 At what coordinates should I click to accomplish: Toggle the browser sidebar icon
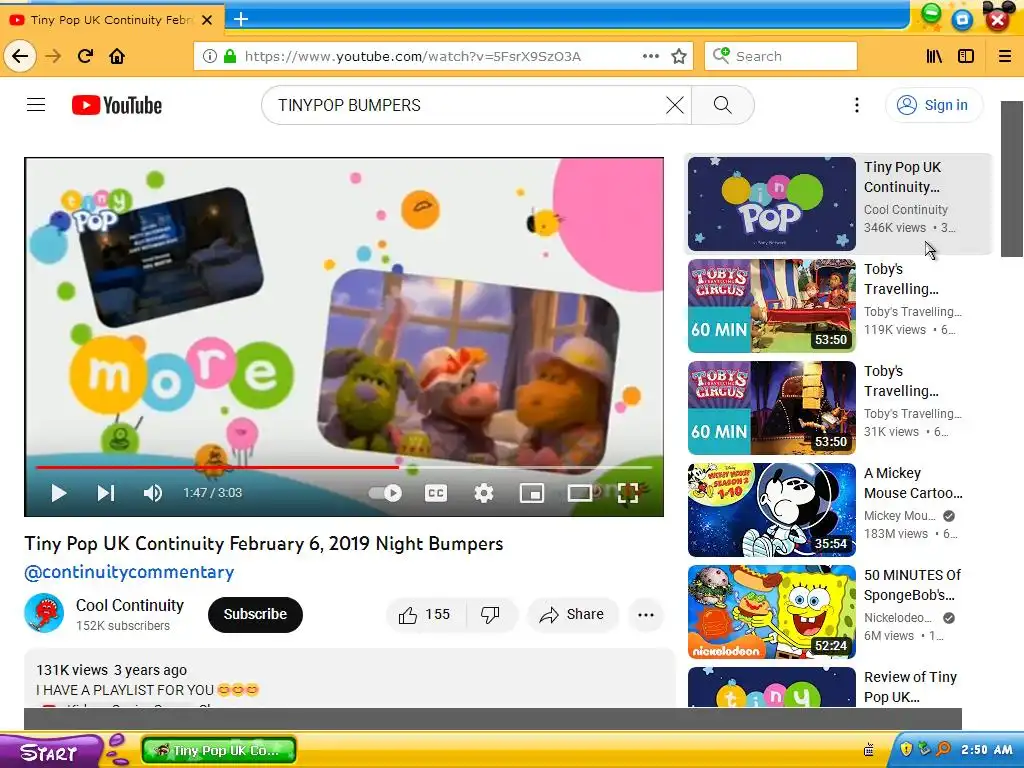tap(966, 56)
